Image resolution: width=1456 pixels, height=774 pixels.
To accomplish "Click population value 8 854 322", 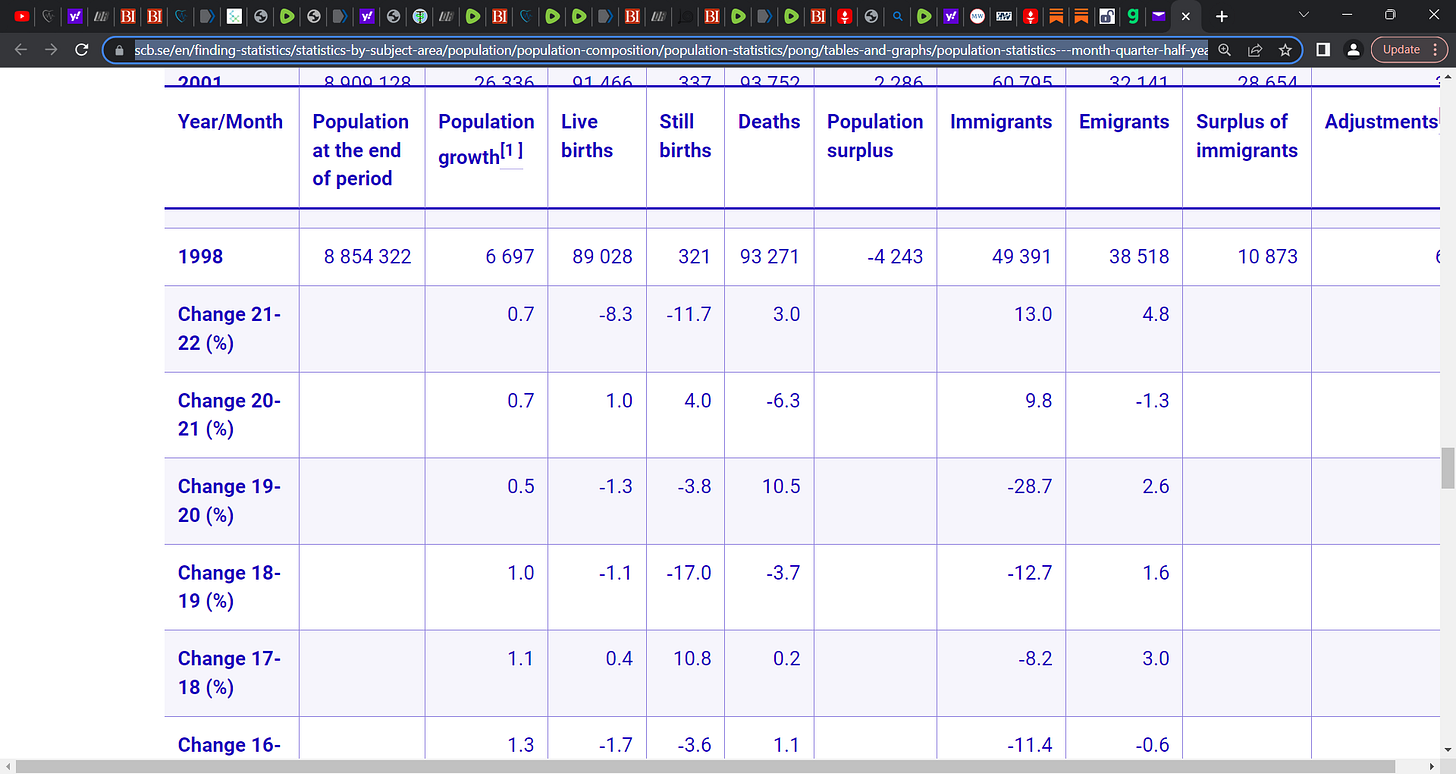I will coord(367,257).
